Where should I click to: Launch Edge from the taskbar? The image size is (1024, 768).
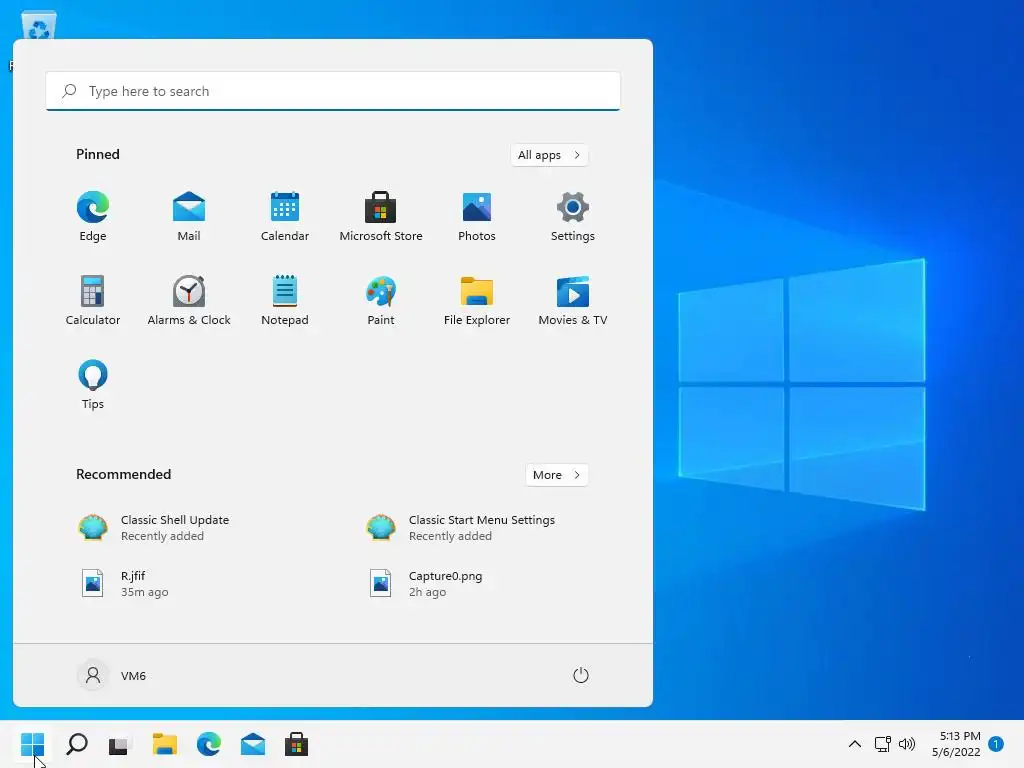[208, 744]
